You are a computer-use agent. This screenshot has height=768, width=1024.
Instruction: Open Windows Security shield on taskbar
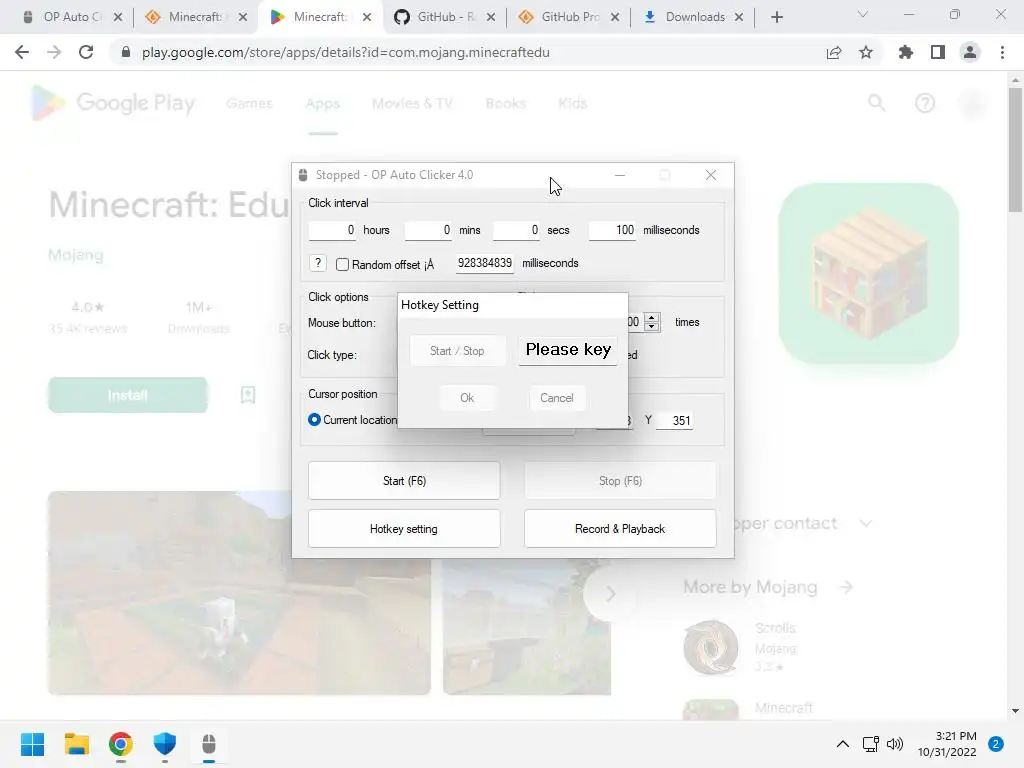click(x=165, y=744)
